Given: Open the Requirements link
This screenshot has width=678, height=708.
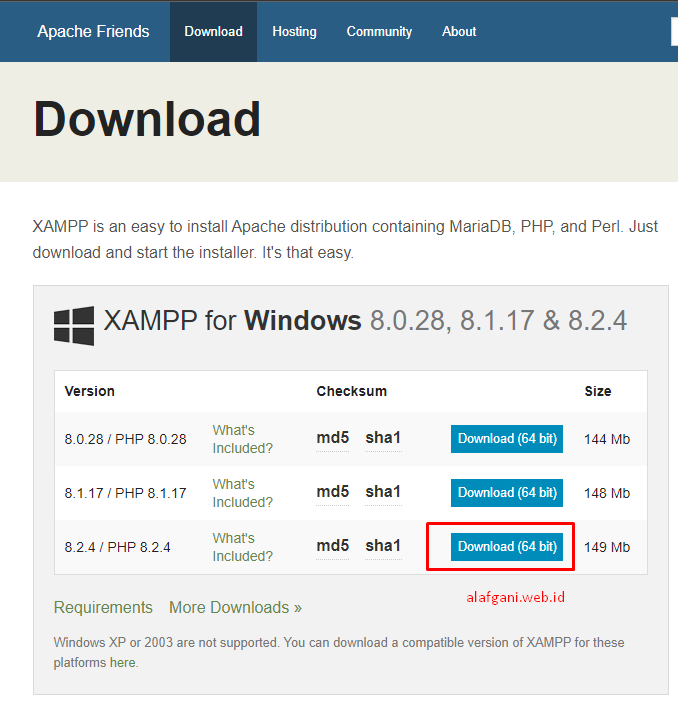Looking at the screenshot, I should pyautogui.click(x=103, y=608).
